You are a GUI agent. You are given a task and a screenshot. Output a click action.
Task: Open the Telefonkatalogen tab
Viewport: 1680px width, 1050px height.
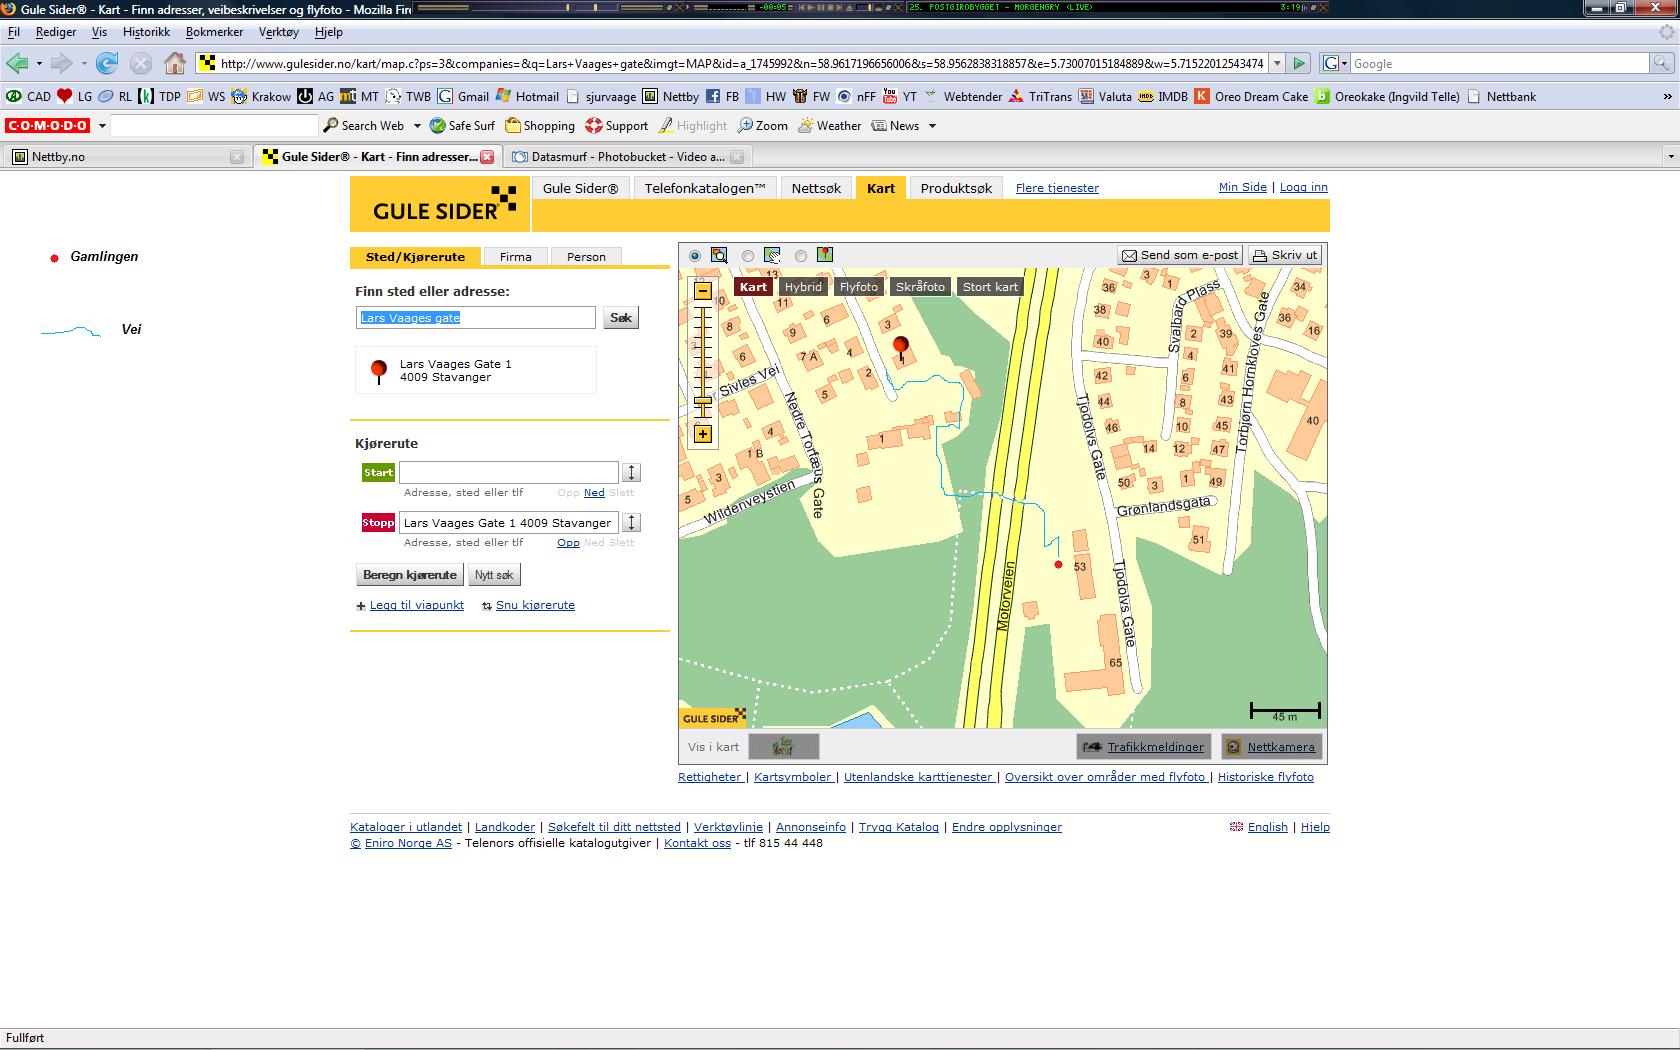[704, 188]
